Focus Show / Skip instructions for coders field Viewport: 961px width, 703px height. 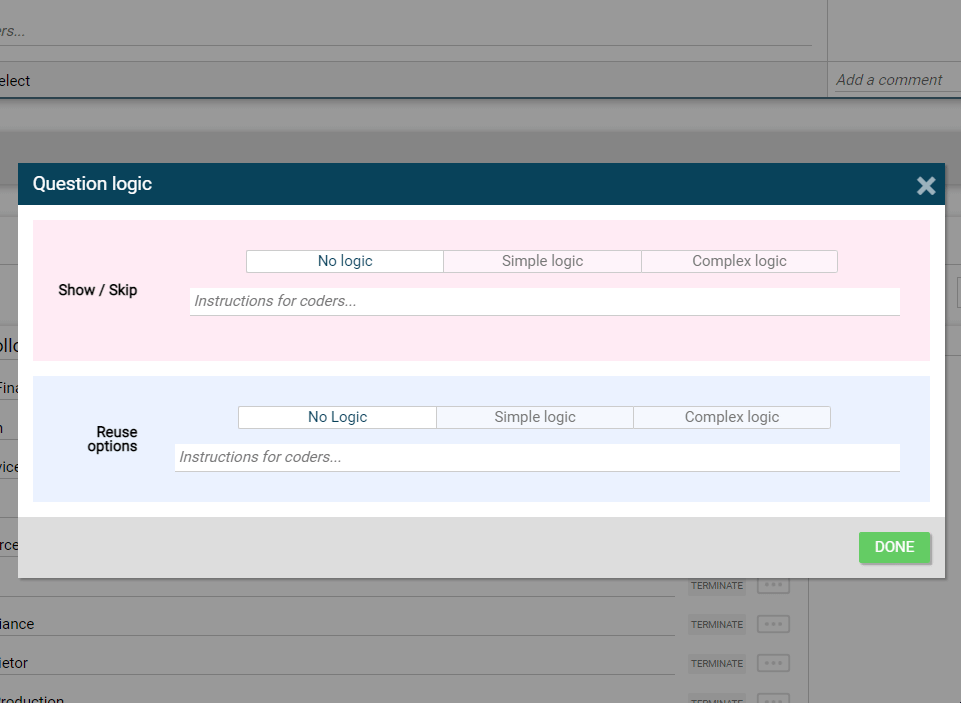tap(544, 301)
